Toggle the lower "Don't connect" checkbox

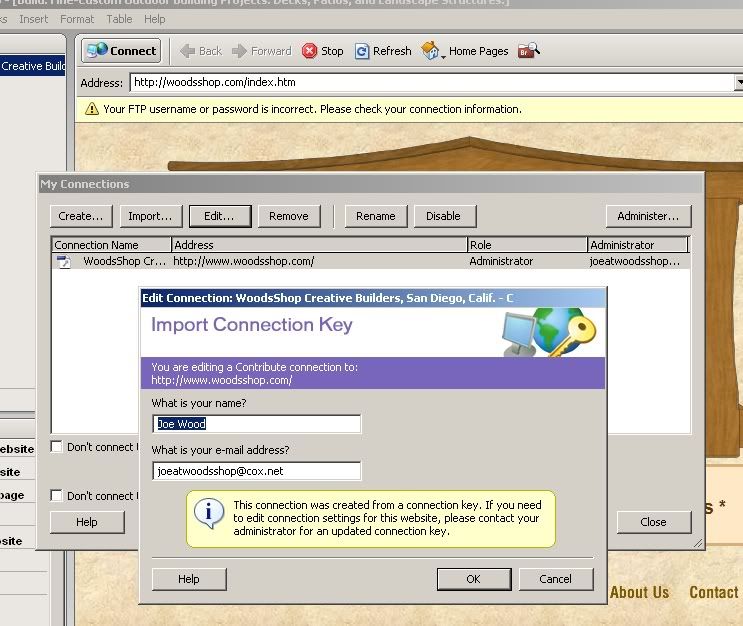click(x=57, y=495)
